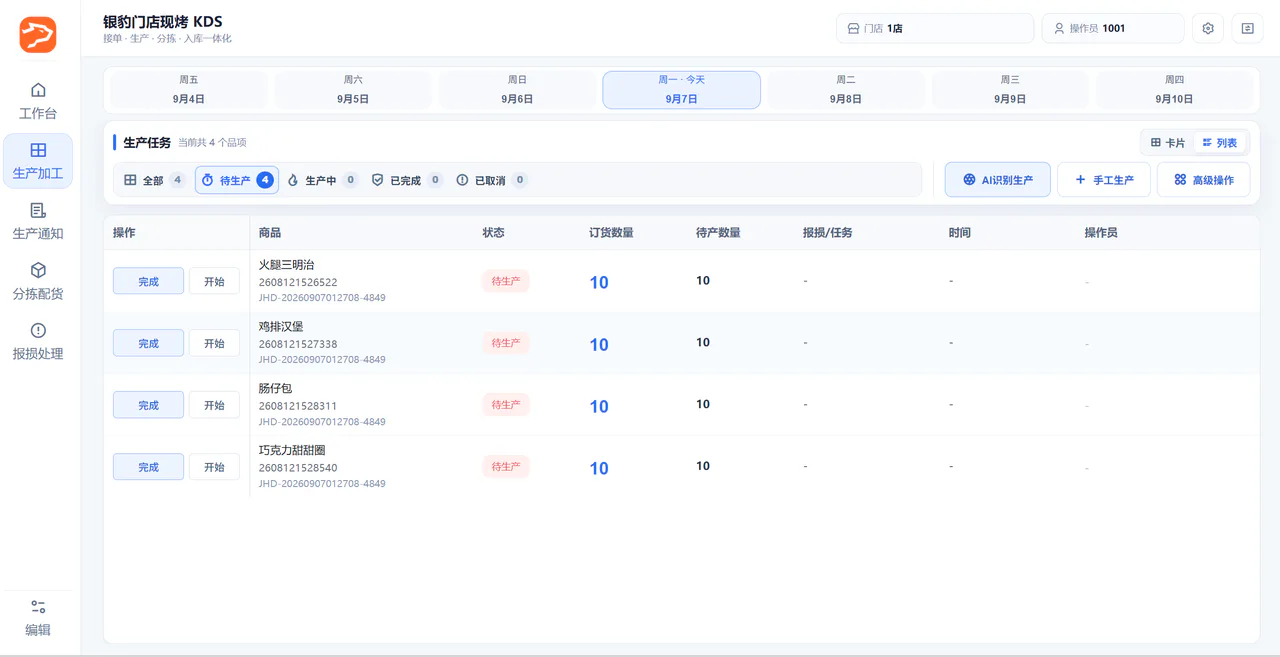Select 周二 9月8日 date tab
Screen dimensions: 1280x657
click(846, 90)
